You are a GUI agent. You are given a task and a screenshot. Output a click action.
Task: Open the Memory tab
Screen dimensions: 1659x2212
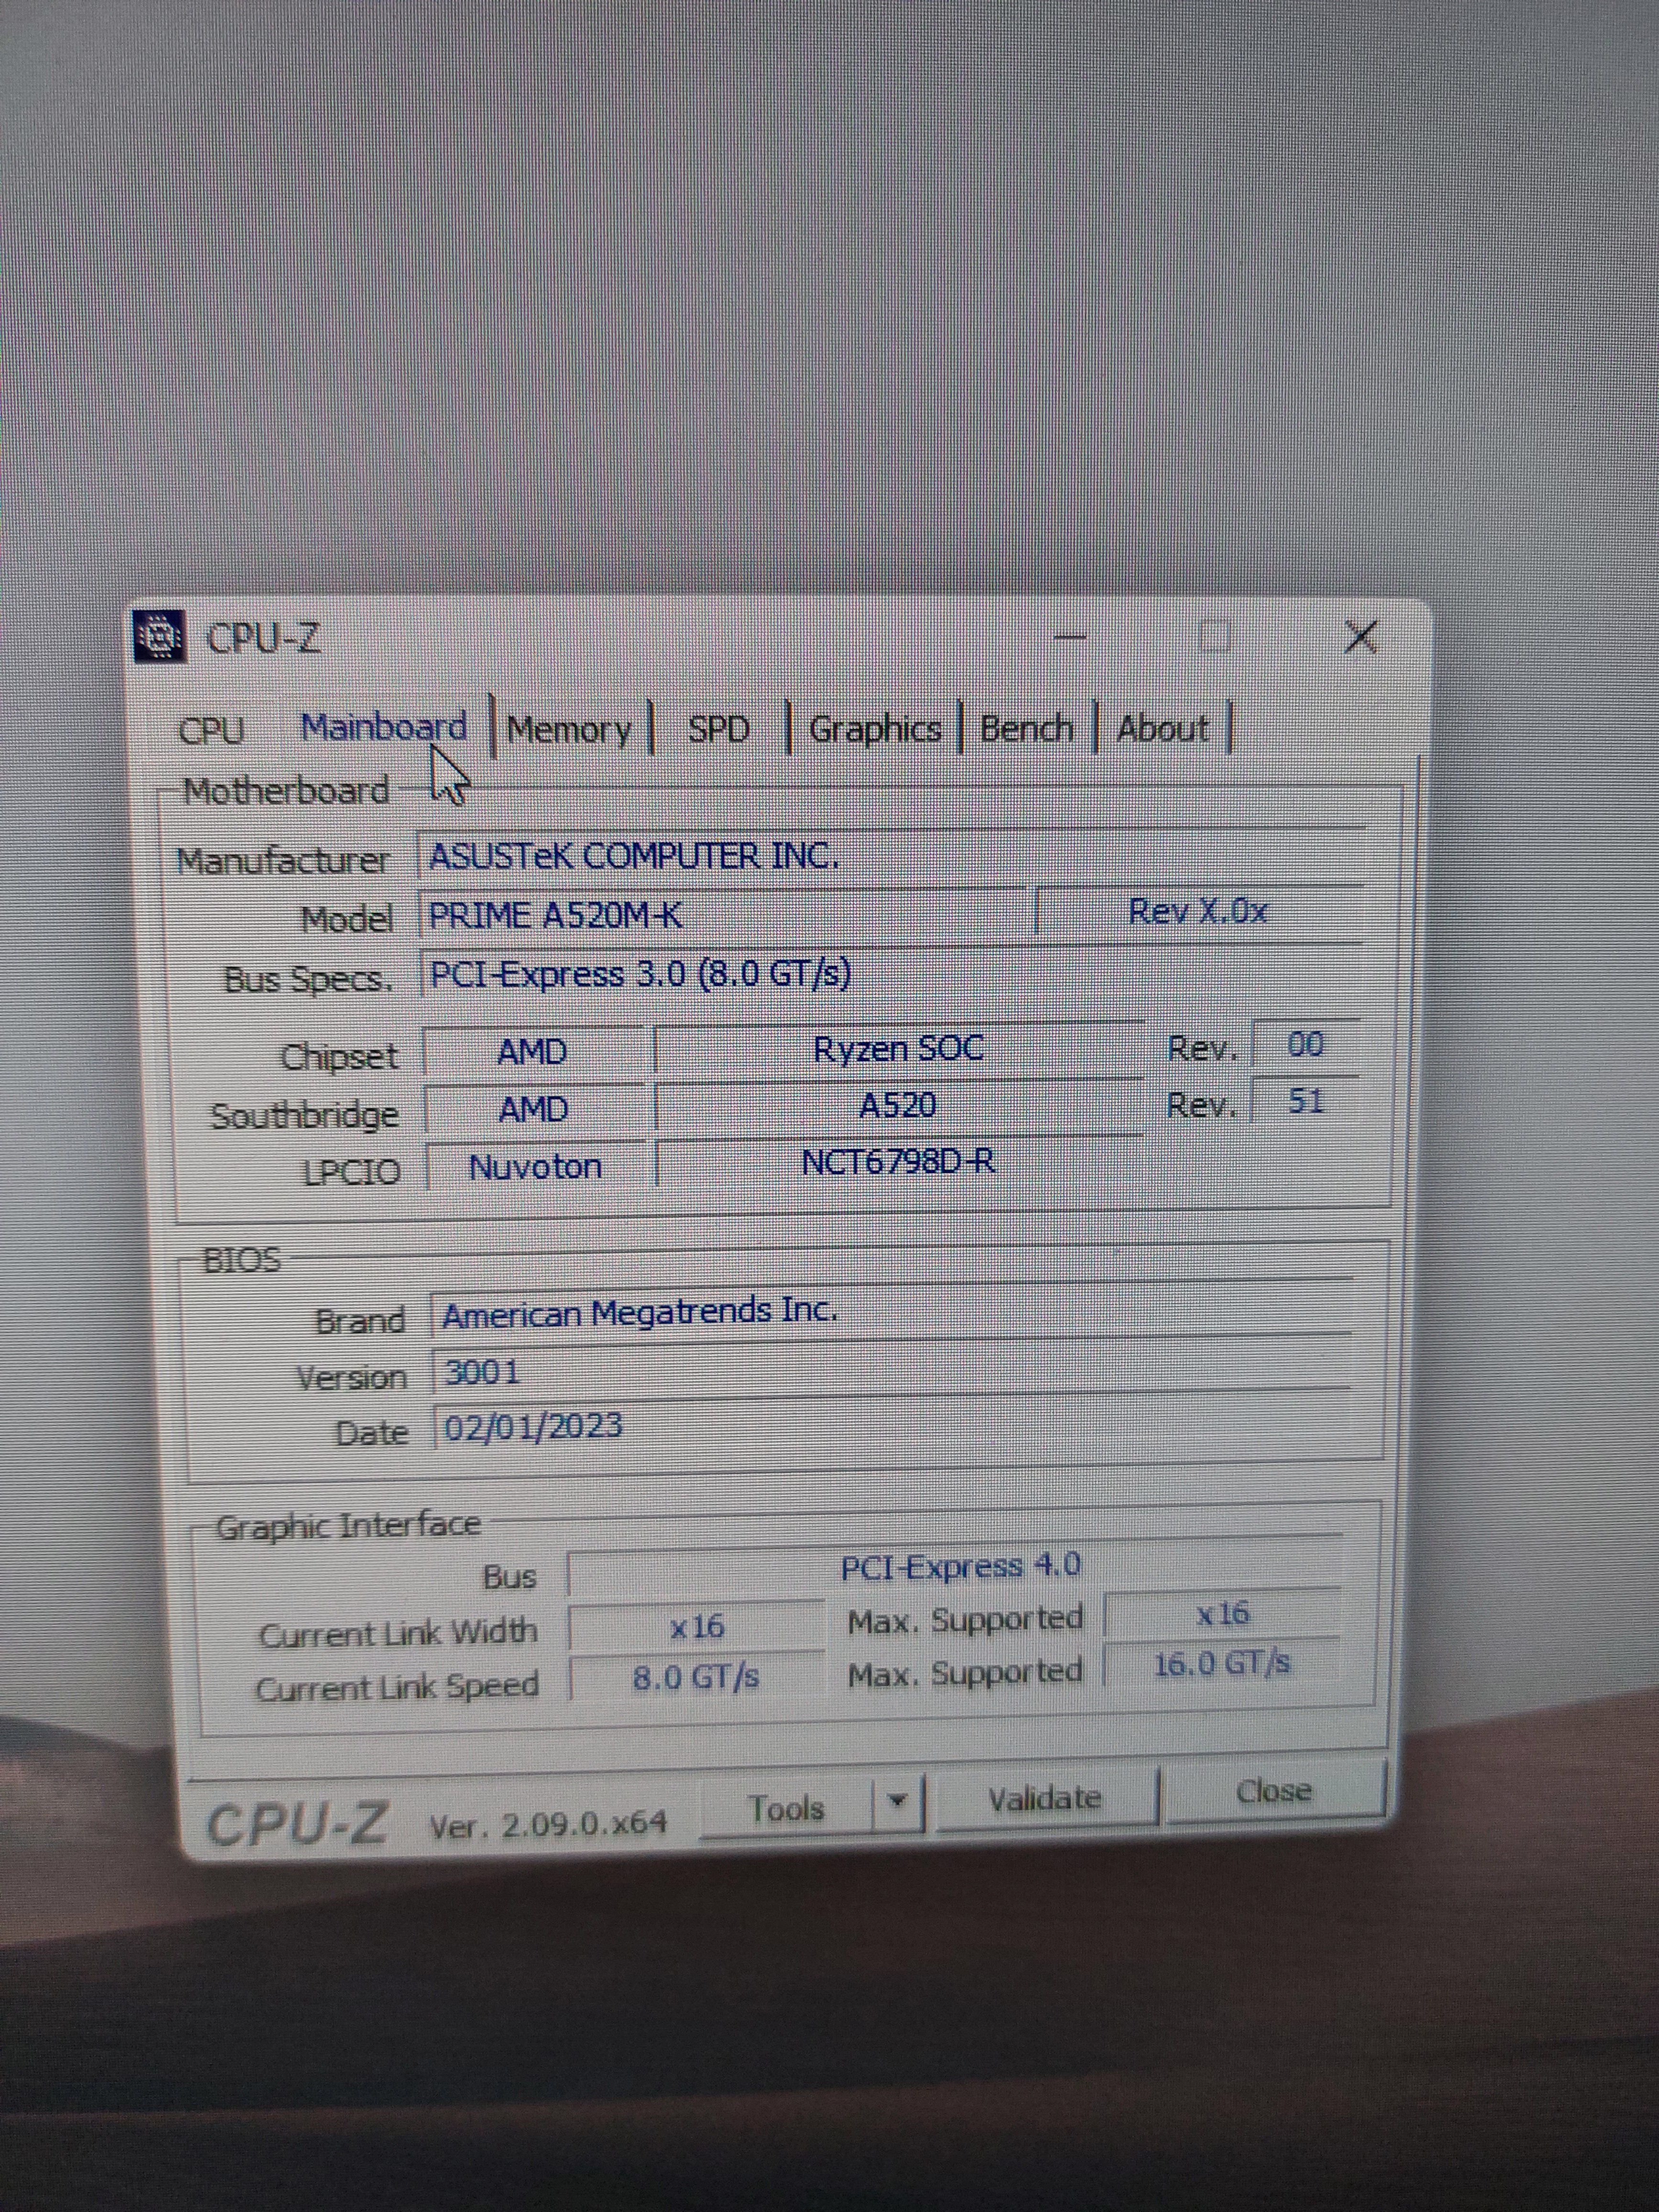569,729
